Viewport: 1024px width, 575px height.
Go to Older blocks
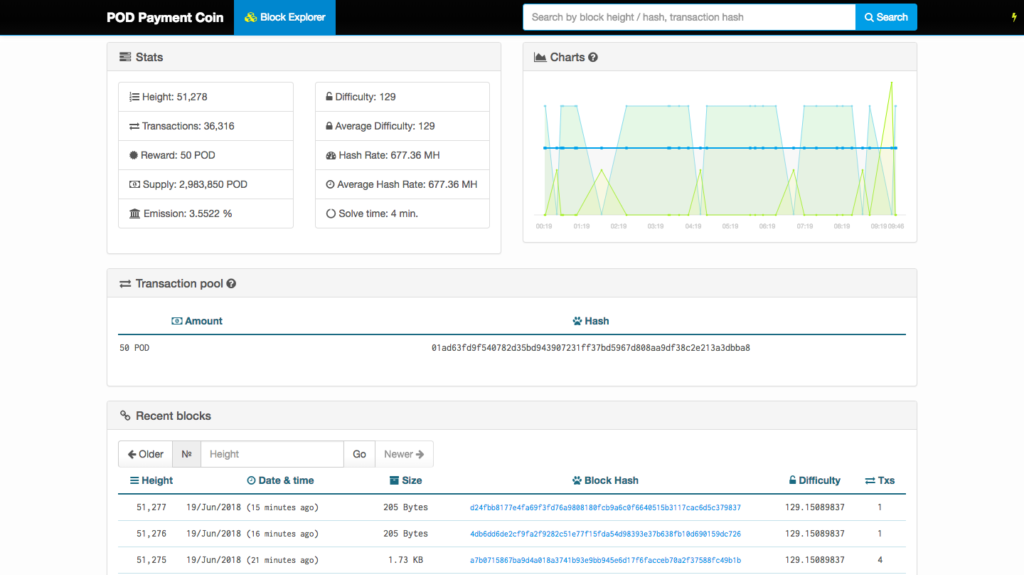146,454
